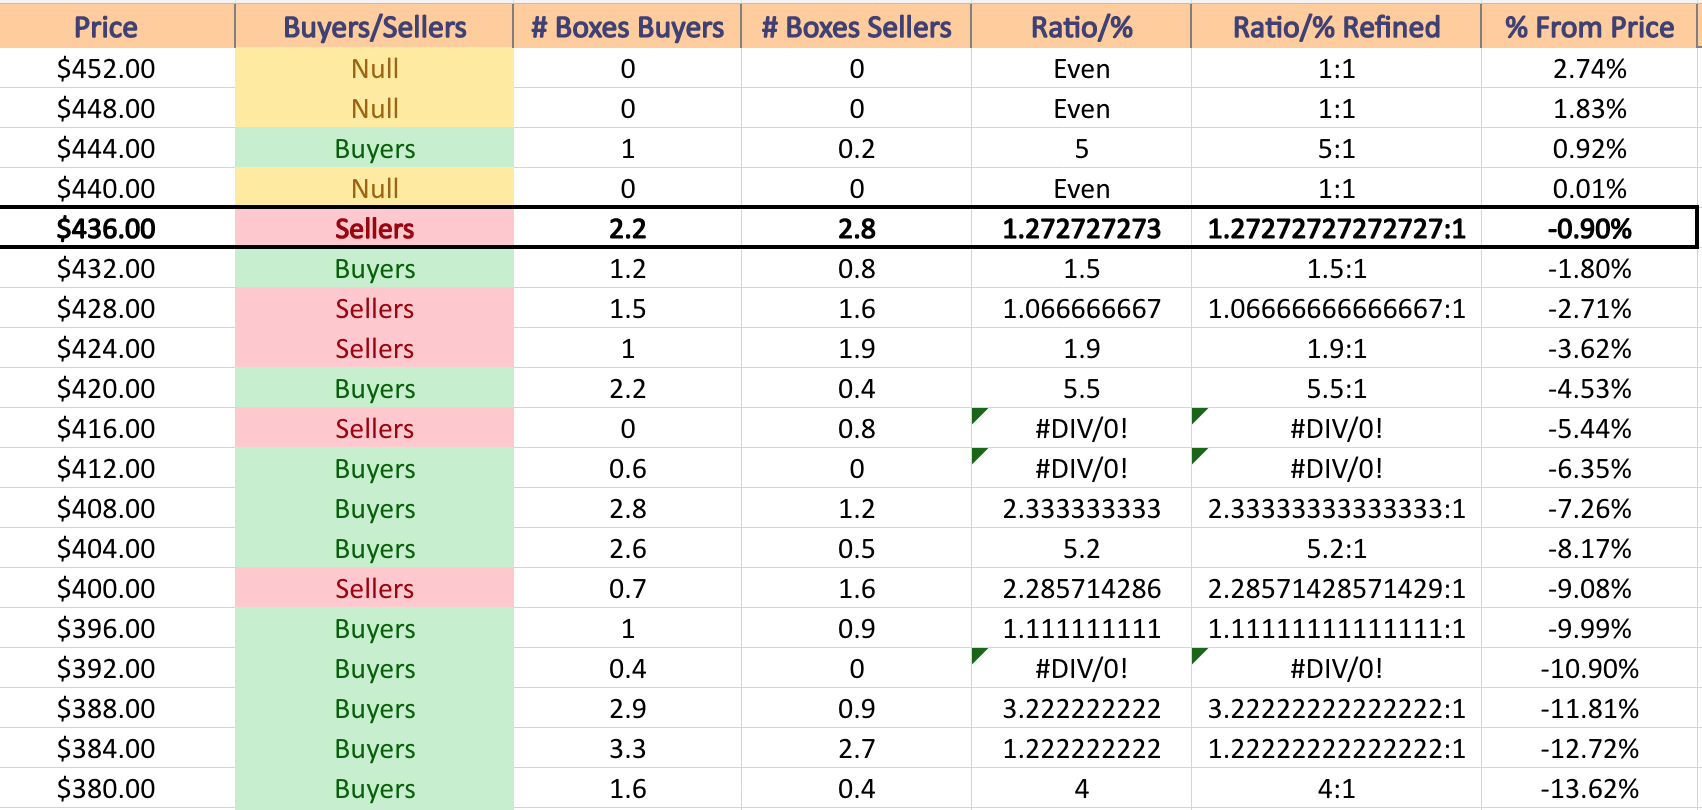Click the 1.27272727272727:1 refined ratio cell
The image size is (1702, 810).
[1336, 229]
